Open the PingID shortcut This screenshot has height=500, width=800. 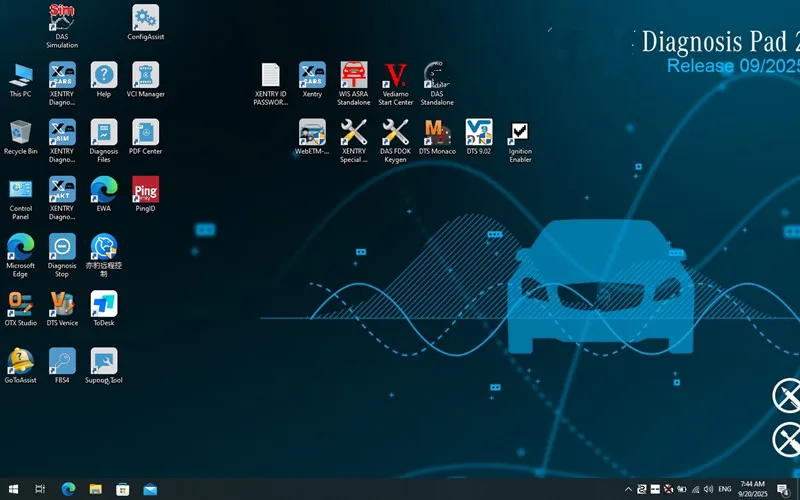145,194
